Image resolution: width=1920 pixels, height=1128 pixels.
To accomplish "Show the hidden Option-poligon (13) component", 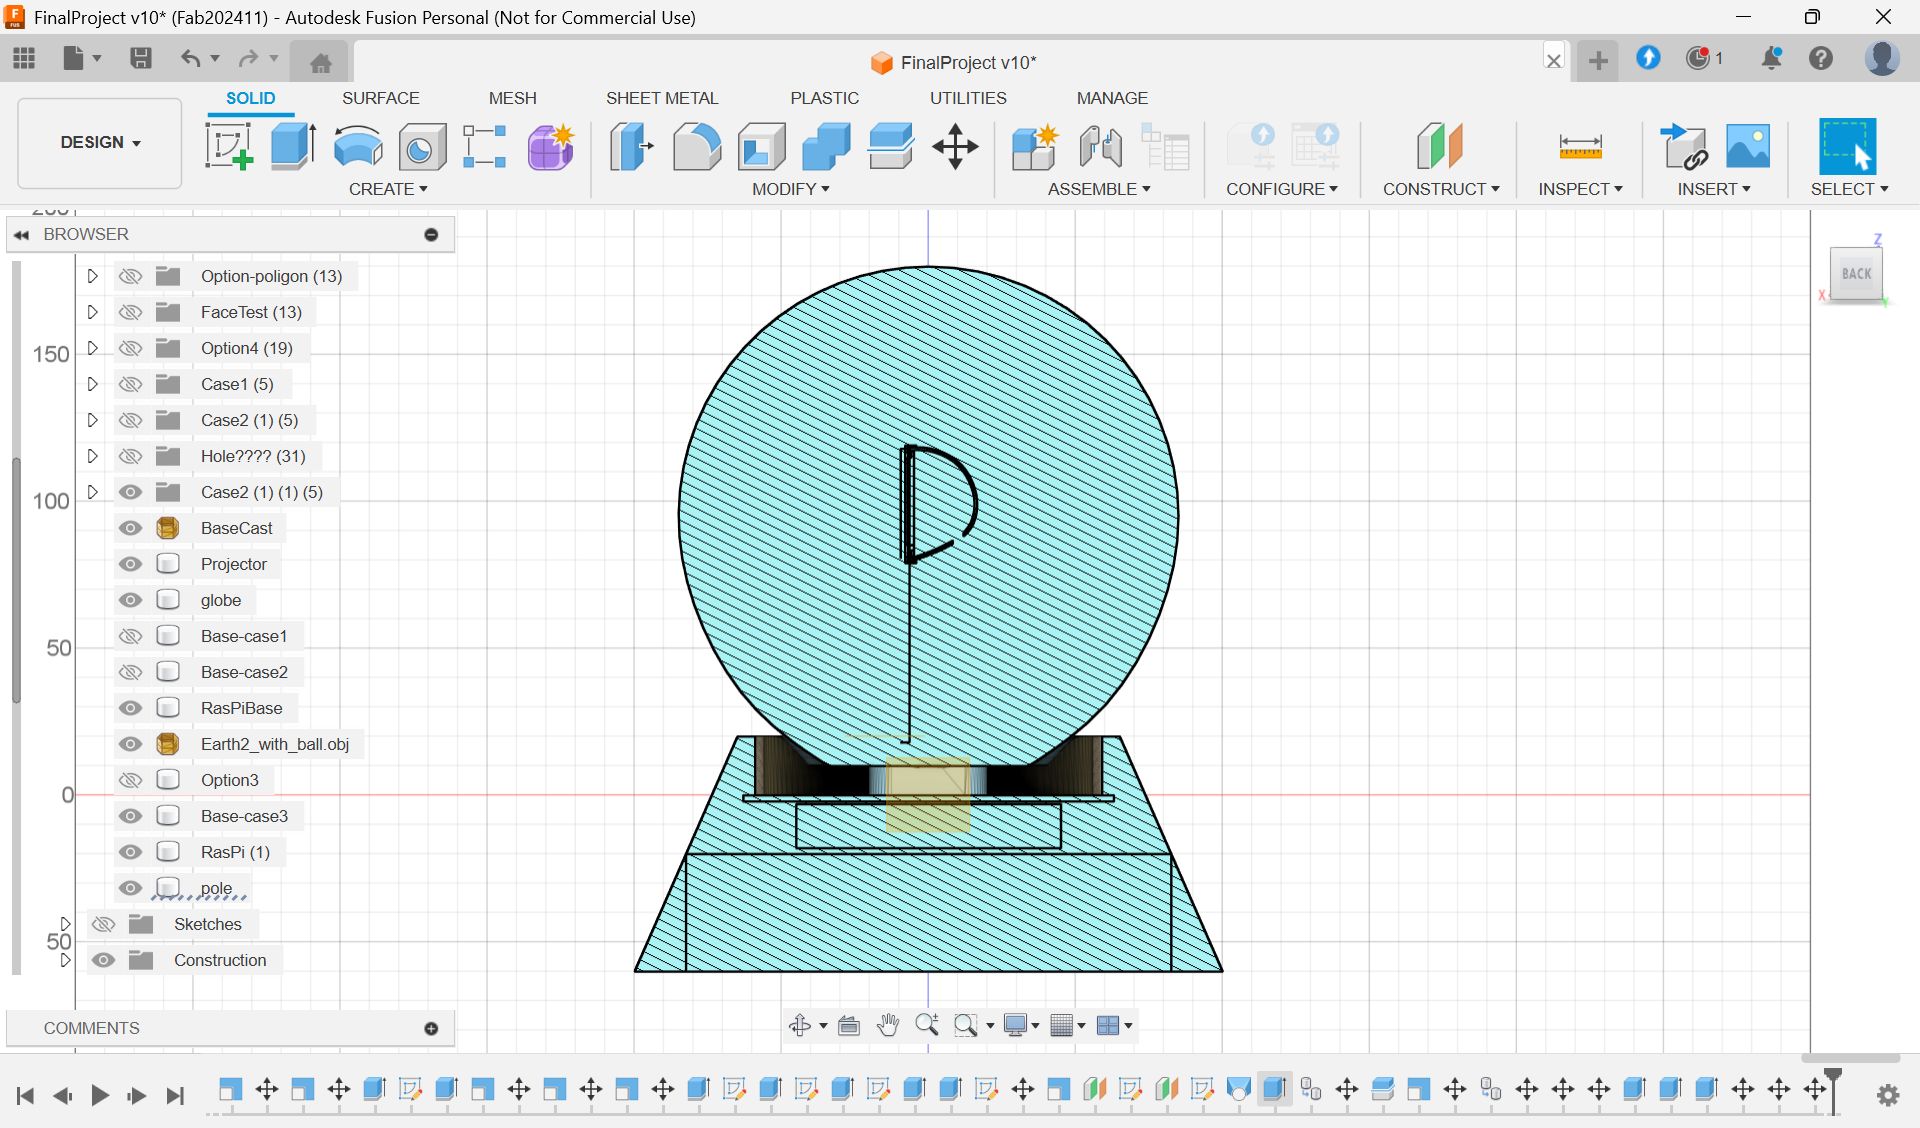I will (x=130, y=276).
